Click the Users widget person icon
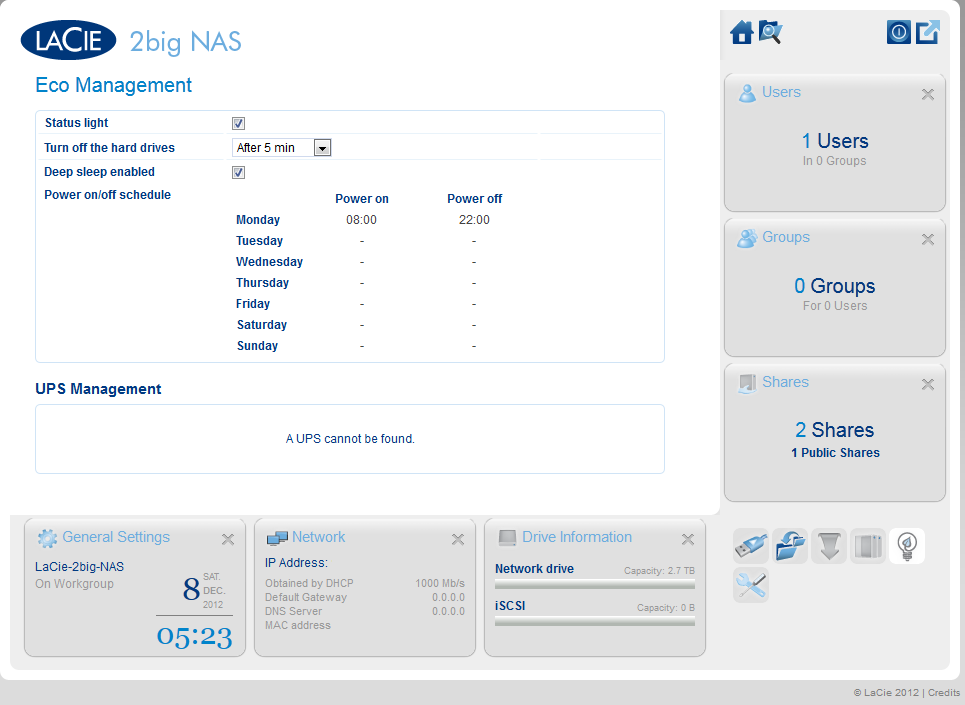 tap(747, 93)
